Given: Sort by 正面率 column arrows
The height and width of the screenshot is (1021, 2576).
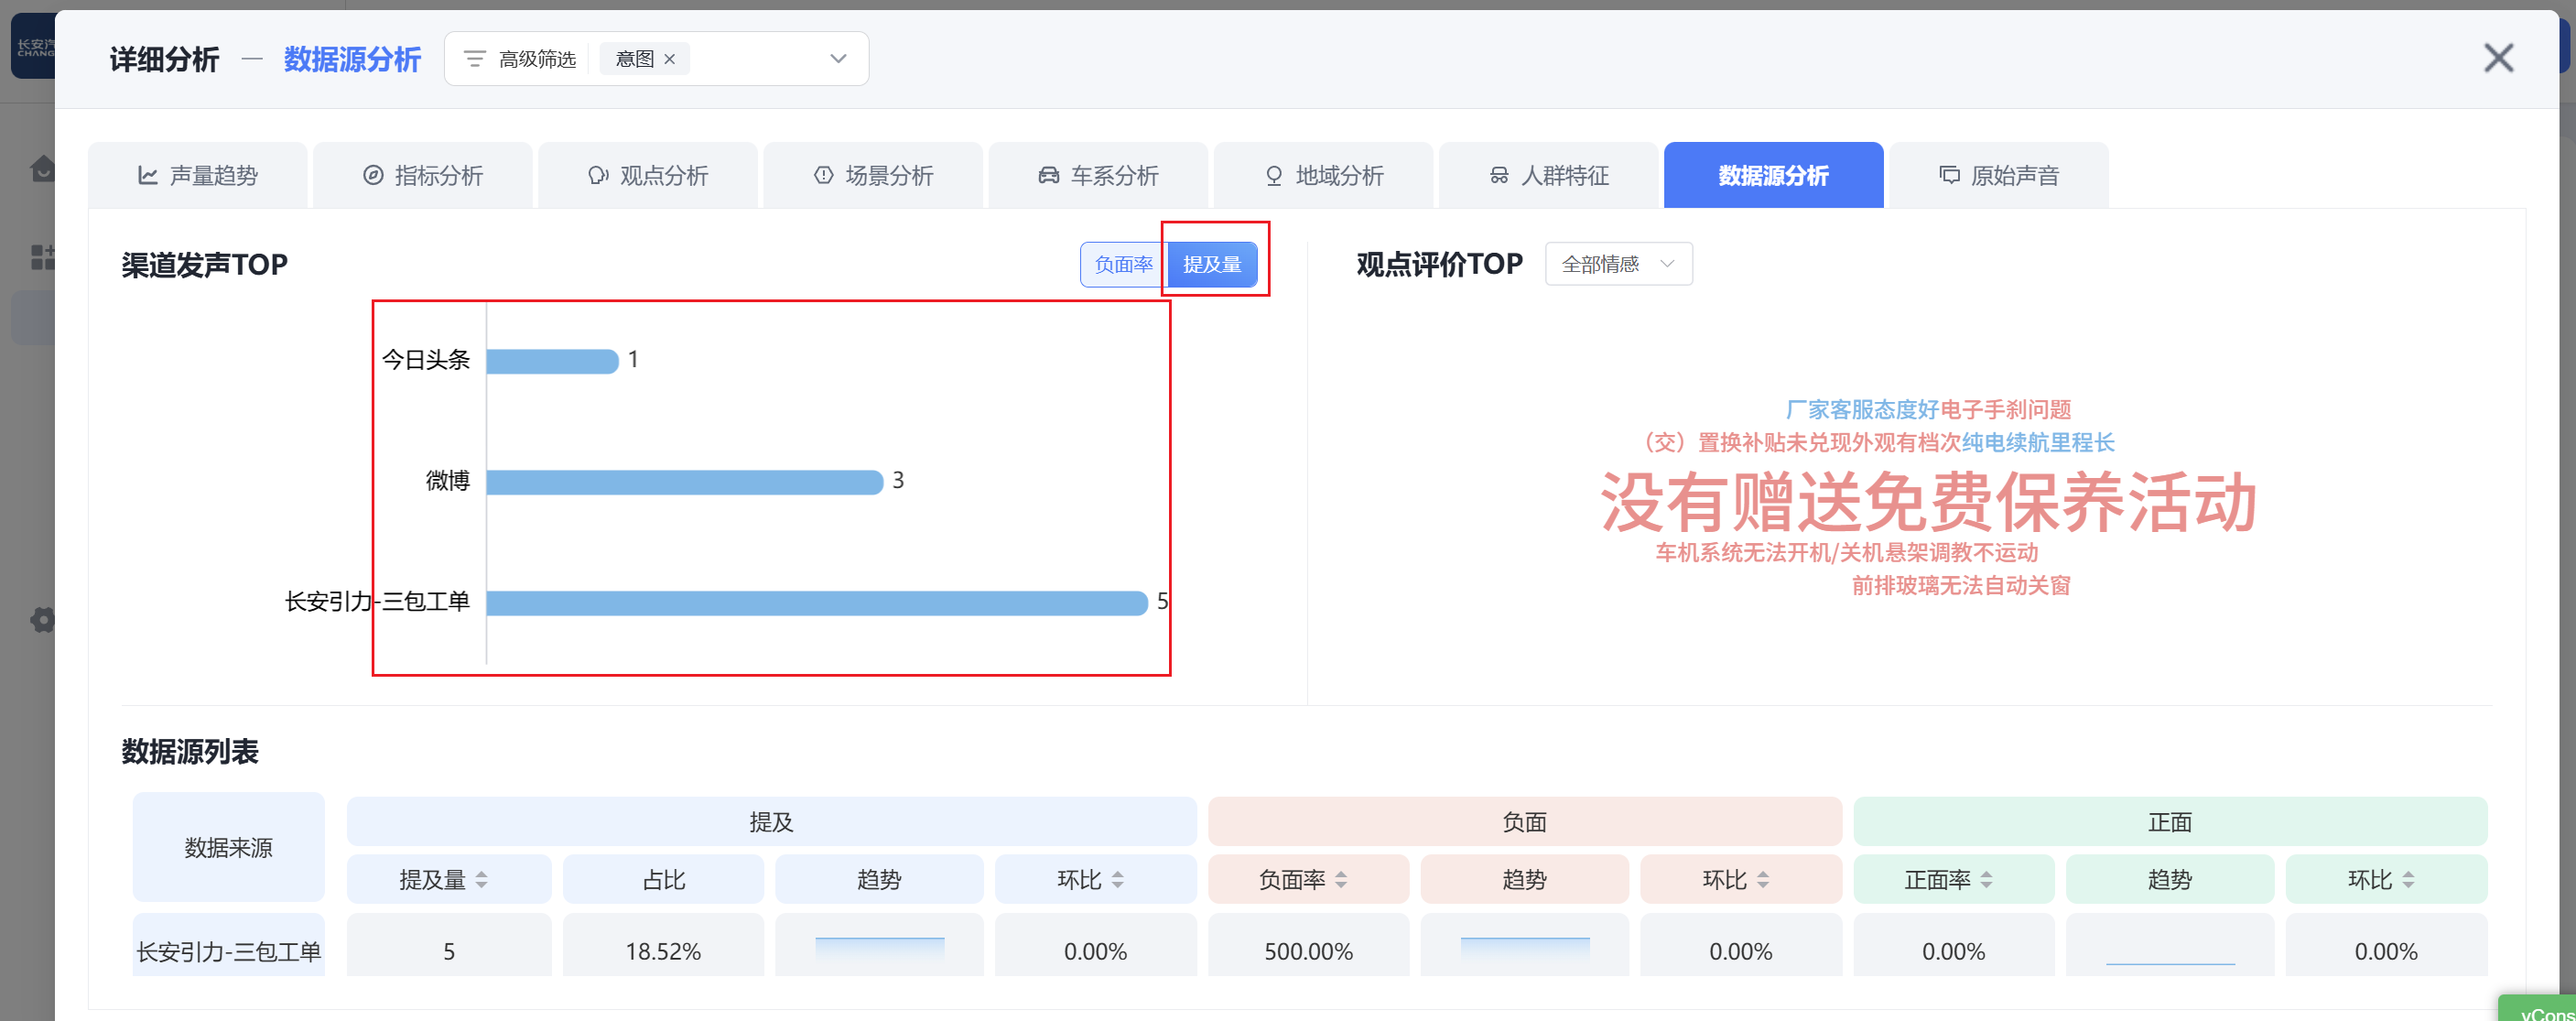Looking at the screenshot, I should [1986, 880].
